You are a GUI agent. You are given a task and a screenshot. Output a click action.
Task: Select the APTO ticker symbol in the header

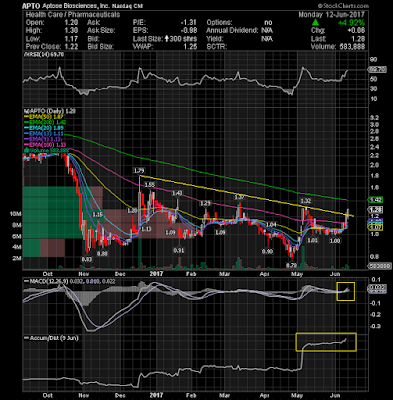coord(31,6)
